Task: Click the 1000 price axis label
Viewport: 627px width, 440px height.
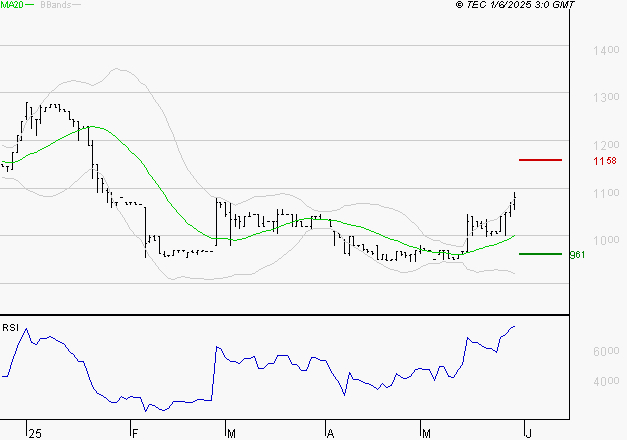Action: click(x=603, y=240)
